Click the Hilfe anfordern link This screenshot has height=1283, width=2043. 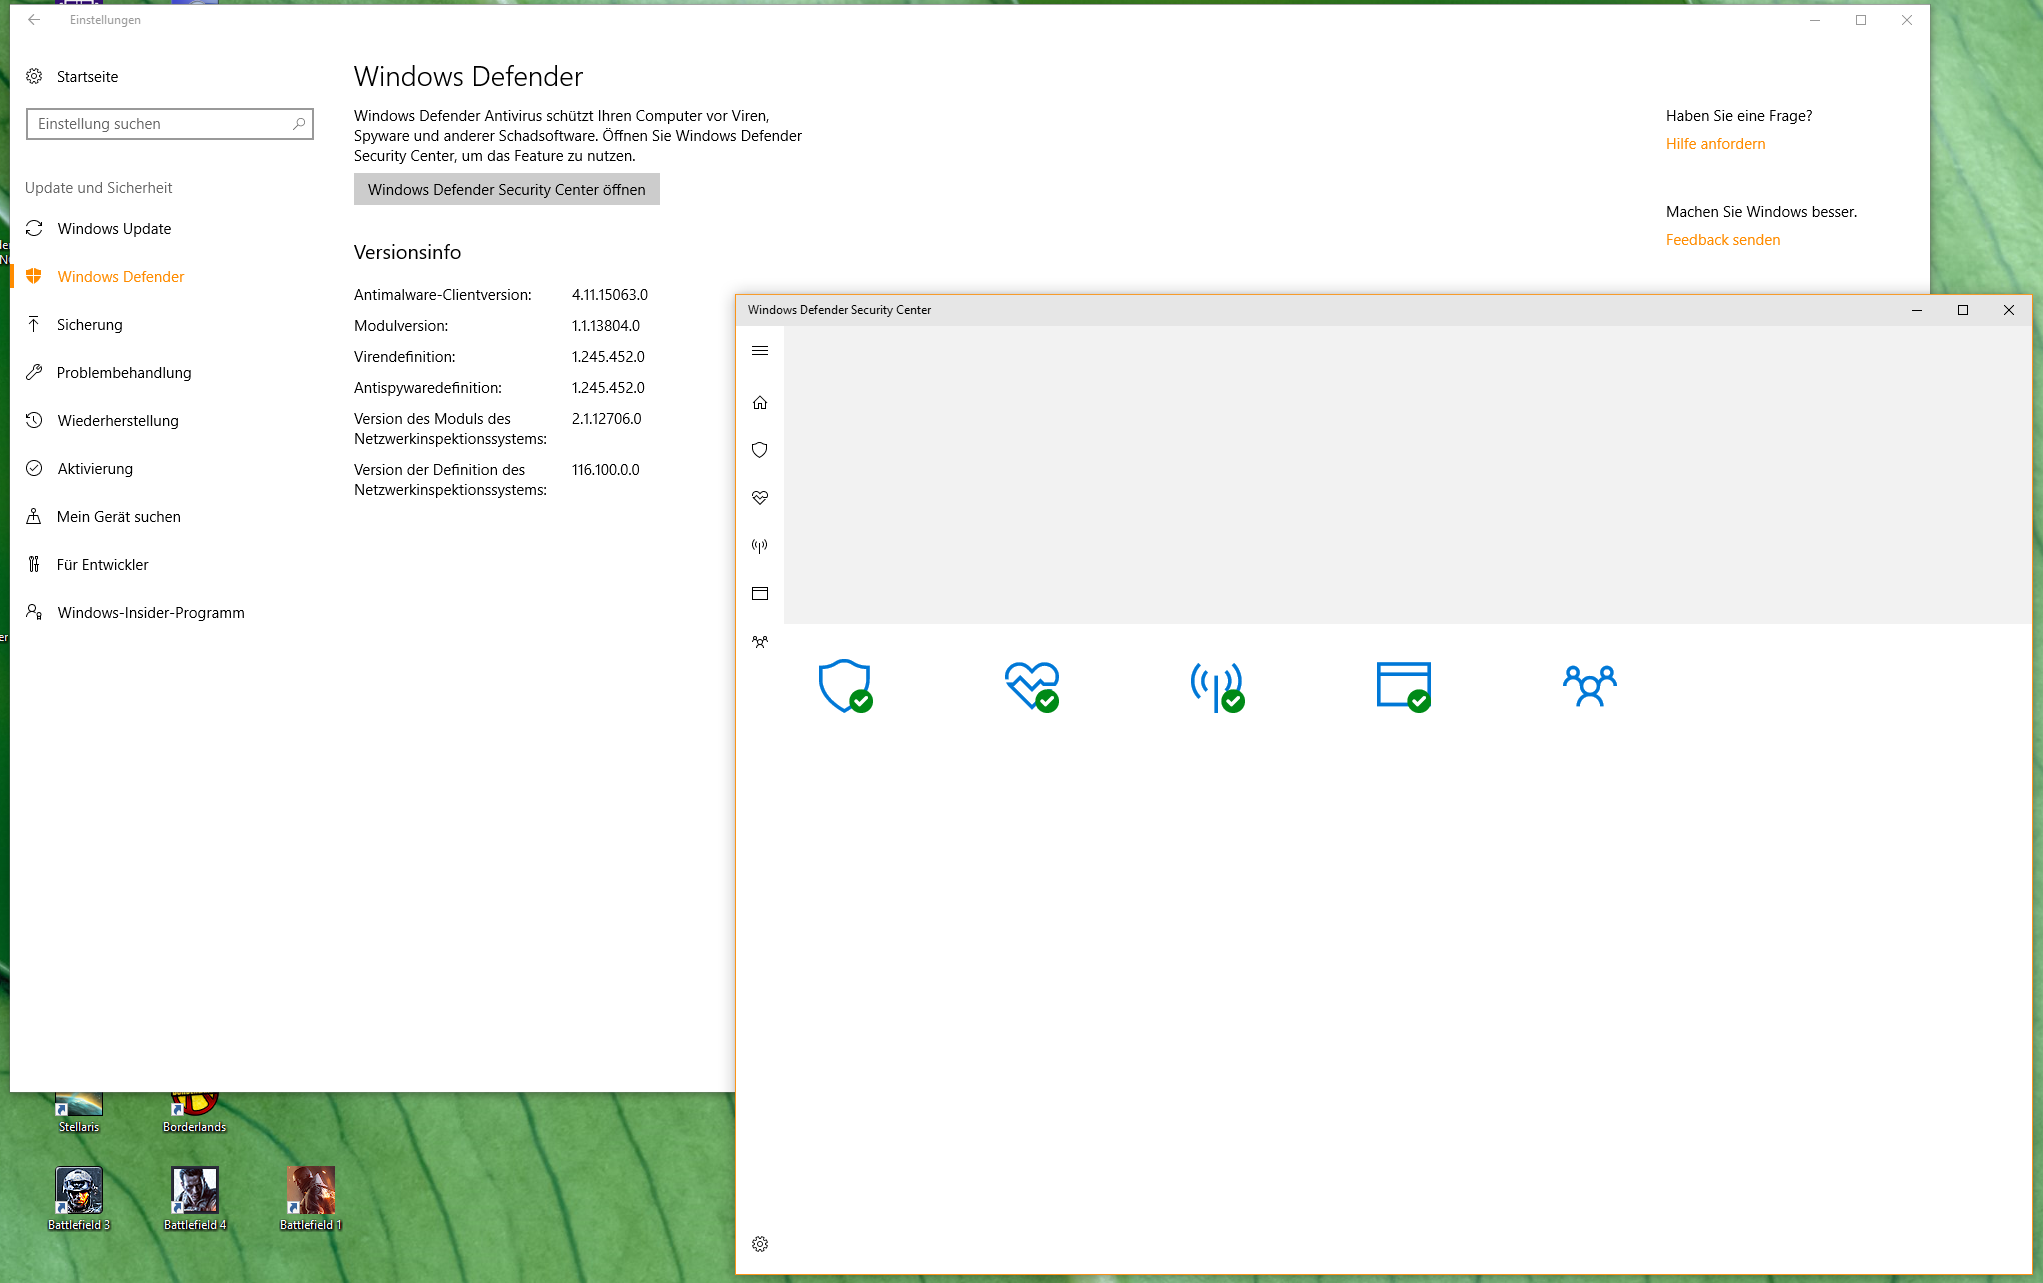pos(1715,144)
